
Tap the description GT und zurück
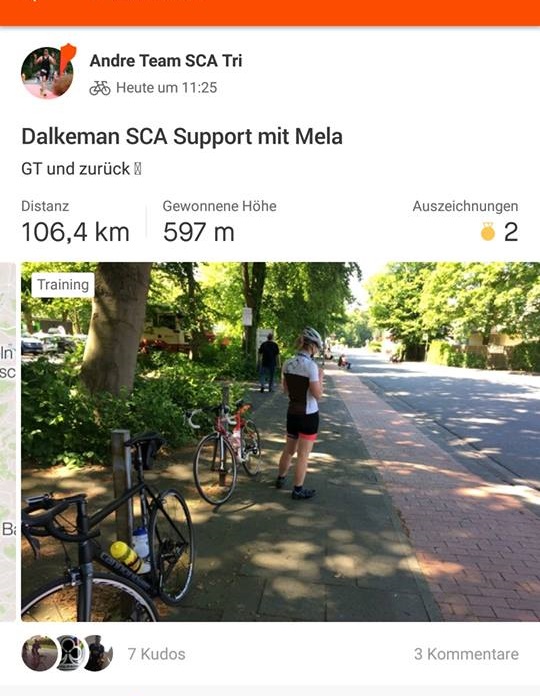click(x=81, y=169)
